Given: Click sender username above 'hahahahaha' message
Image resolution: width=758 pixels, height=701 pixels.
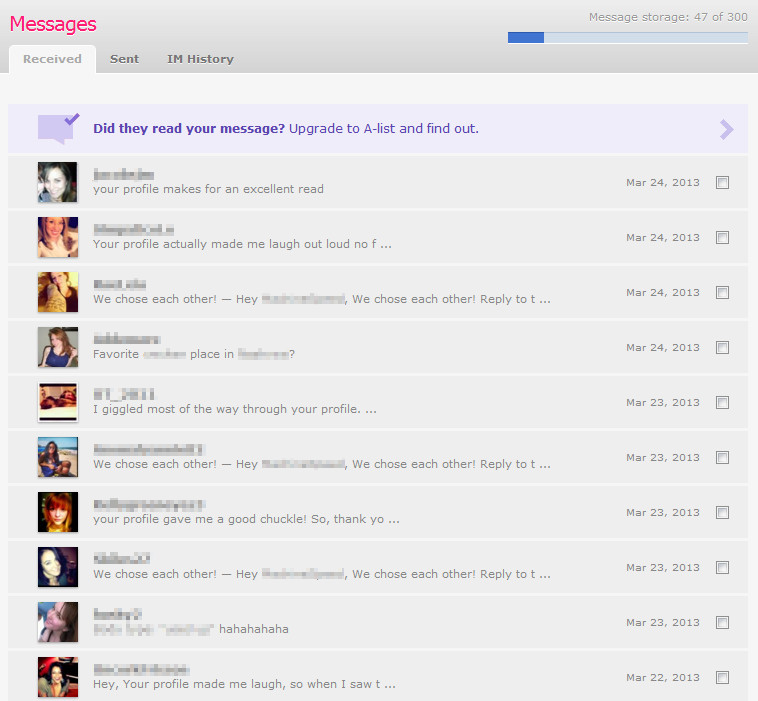Looking at the screenshot, I should point(117,614).
